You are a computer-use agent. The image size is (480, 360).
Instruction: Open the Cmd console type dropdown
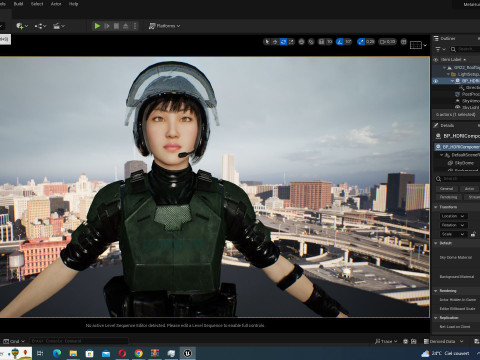point(14,341)
